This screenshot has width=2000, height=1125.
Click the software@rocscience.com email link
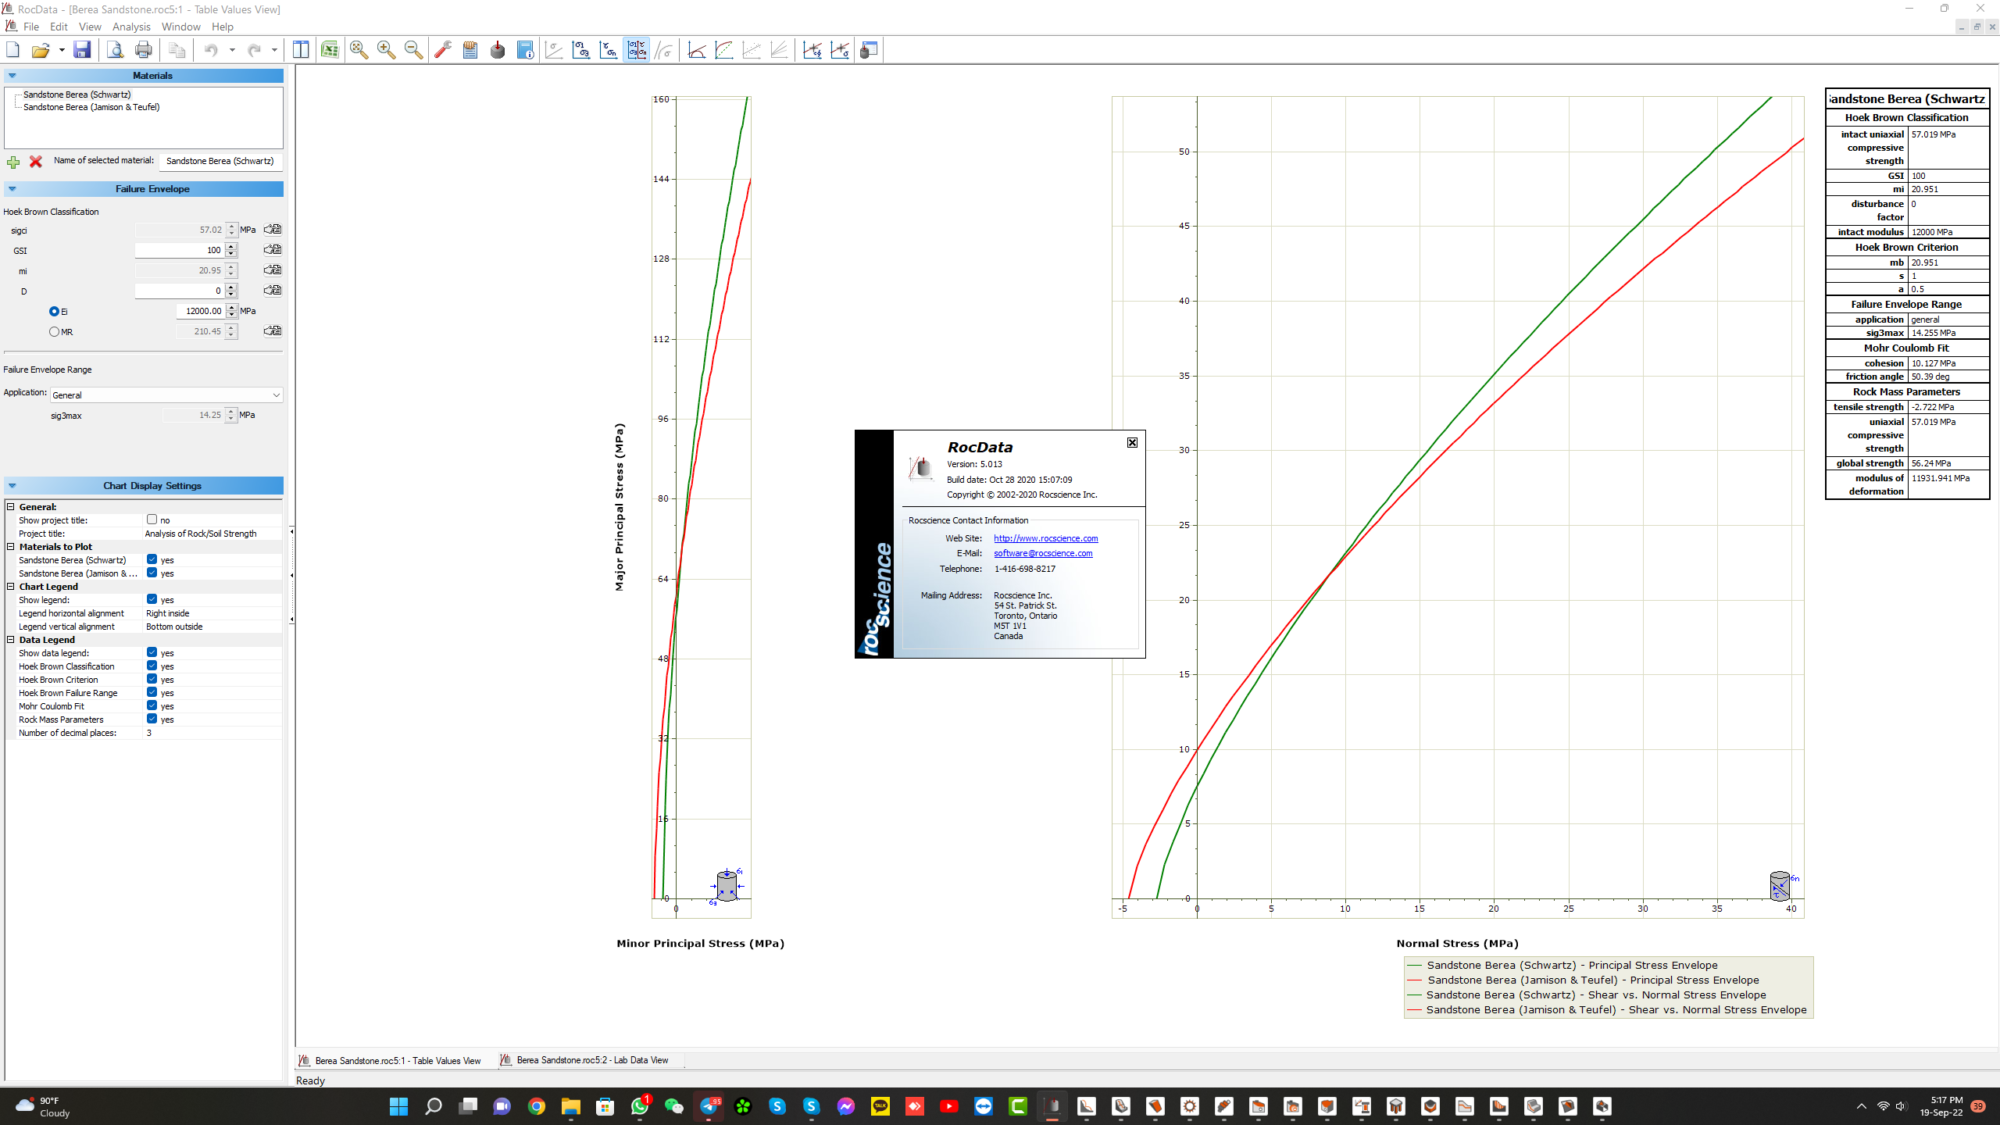(1043, 553)
